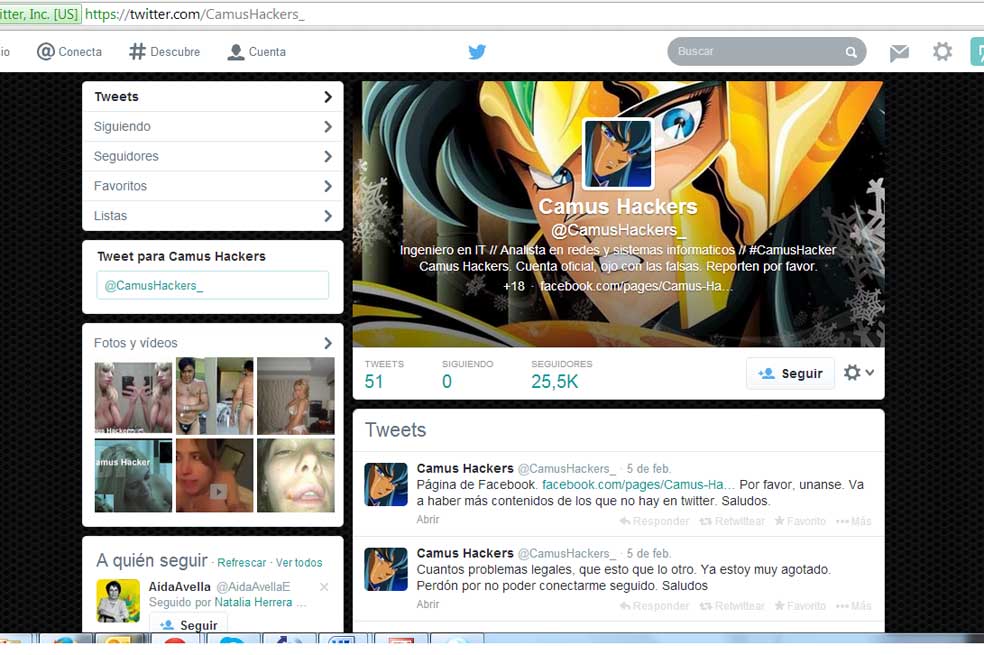984x655 pixels.
Task: Click Responder on the problemas legales tweet
Action: [654, 606]
